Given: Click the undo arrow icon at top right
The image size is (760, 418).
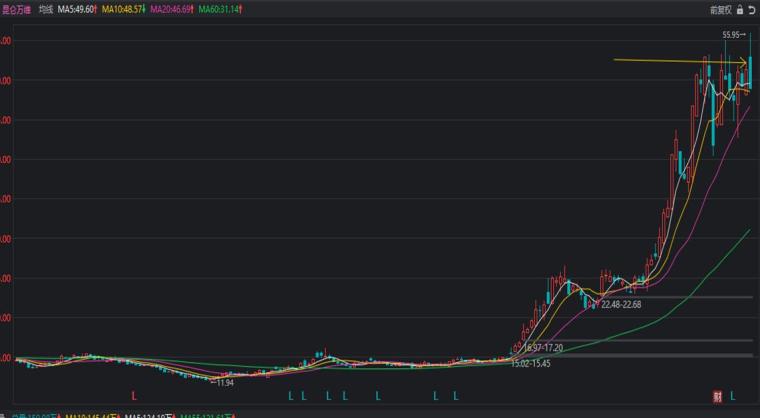Looking at the screenshot, I should coord(752,10).
